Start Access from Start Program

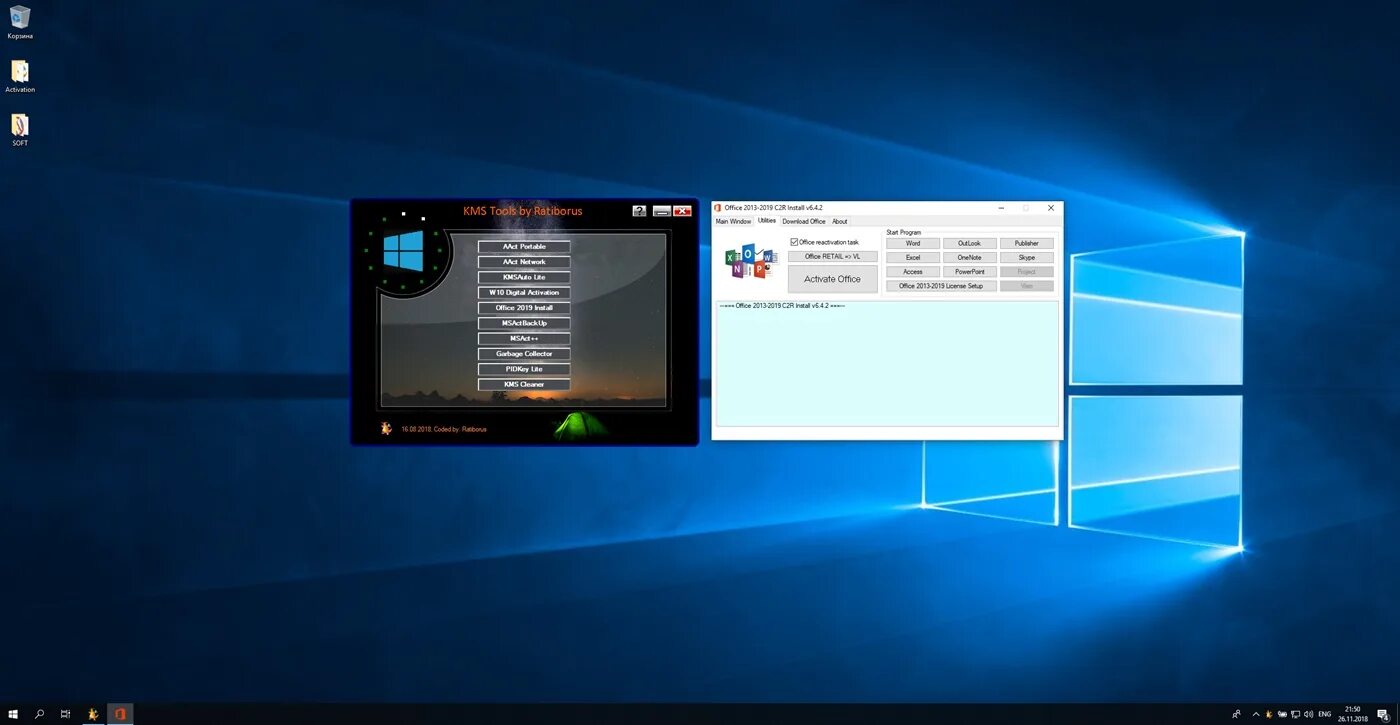click(913, 271)
